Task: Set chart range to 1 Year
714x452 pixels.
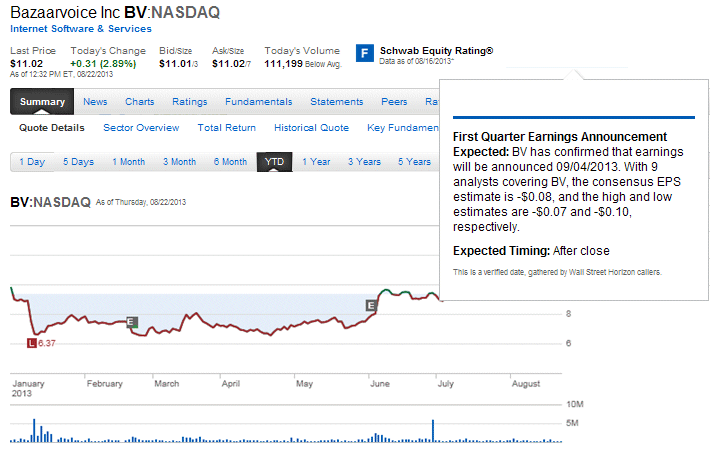Action: coord(316,162)
